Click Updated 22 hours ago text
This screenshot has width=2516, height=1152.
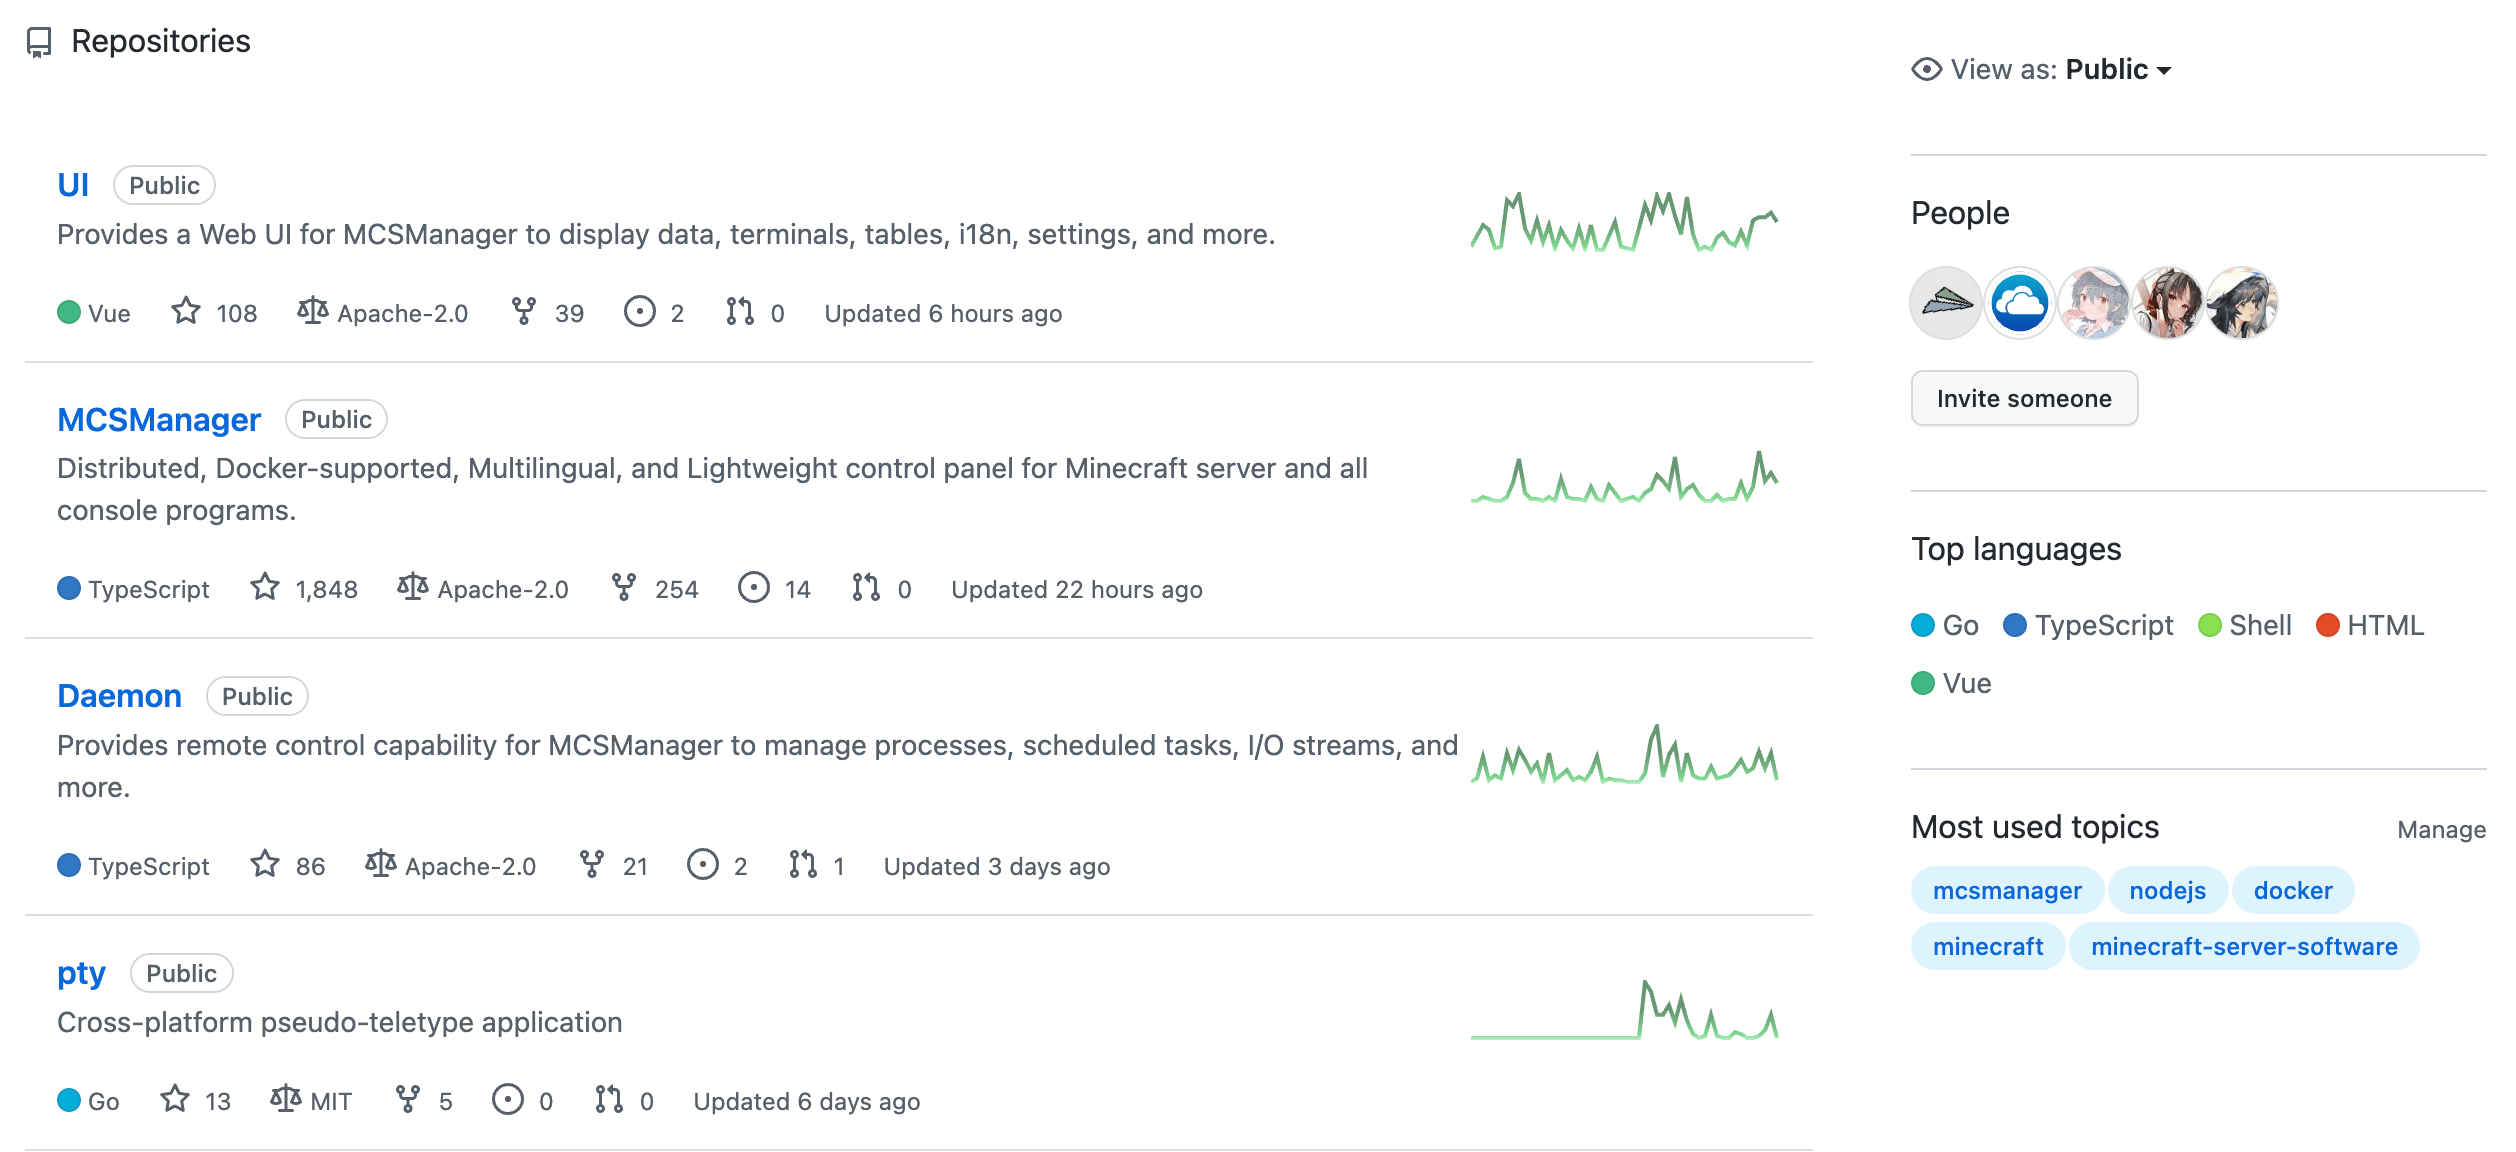1077,589
